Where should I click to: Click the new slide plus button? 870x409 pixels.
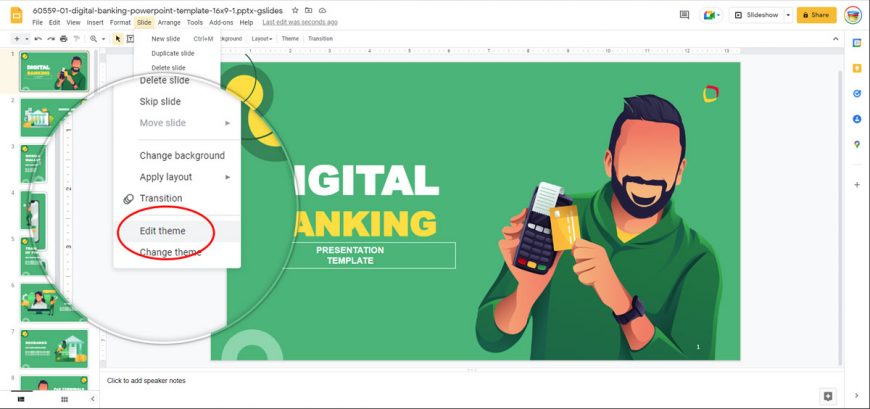tap(17, 39)
